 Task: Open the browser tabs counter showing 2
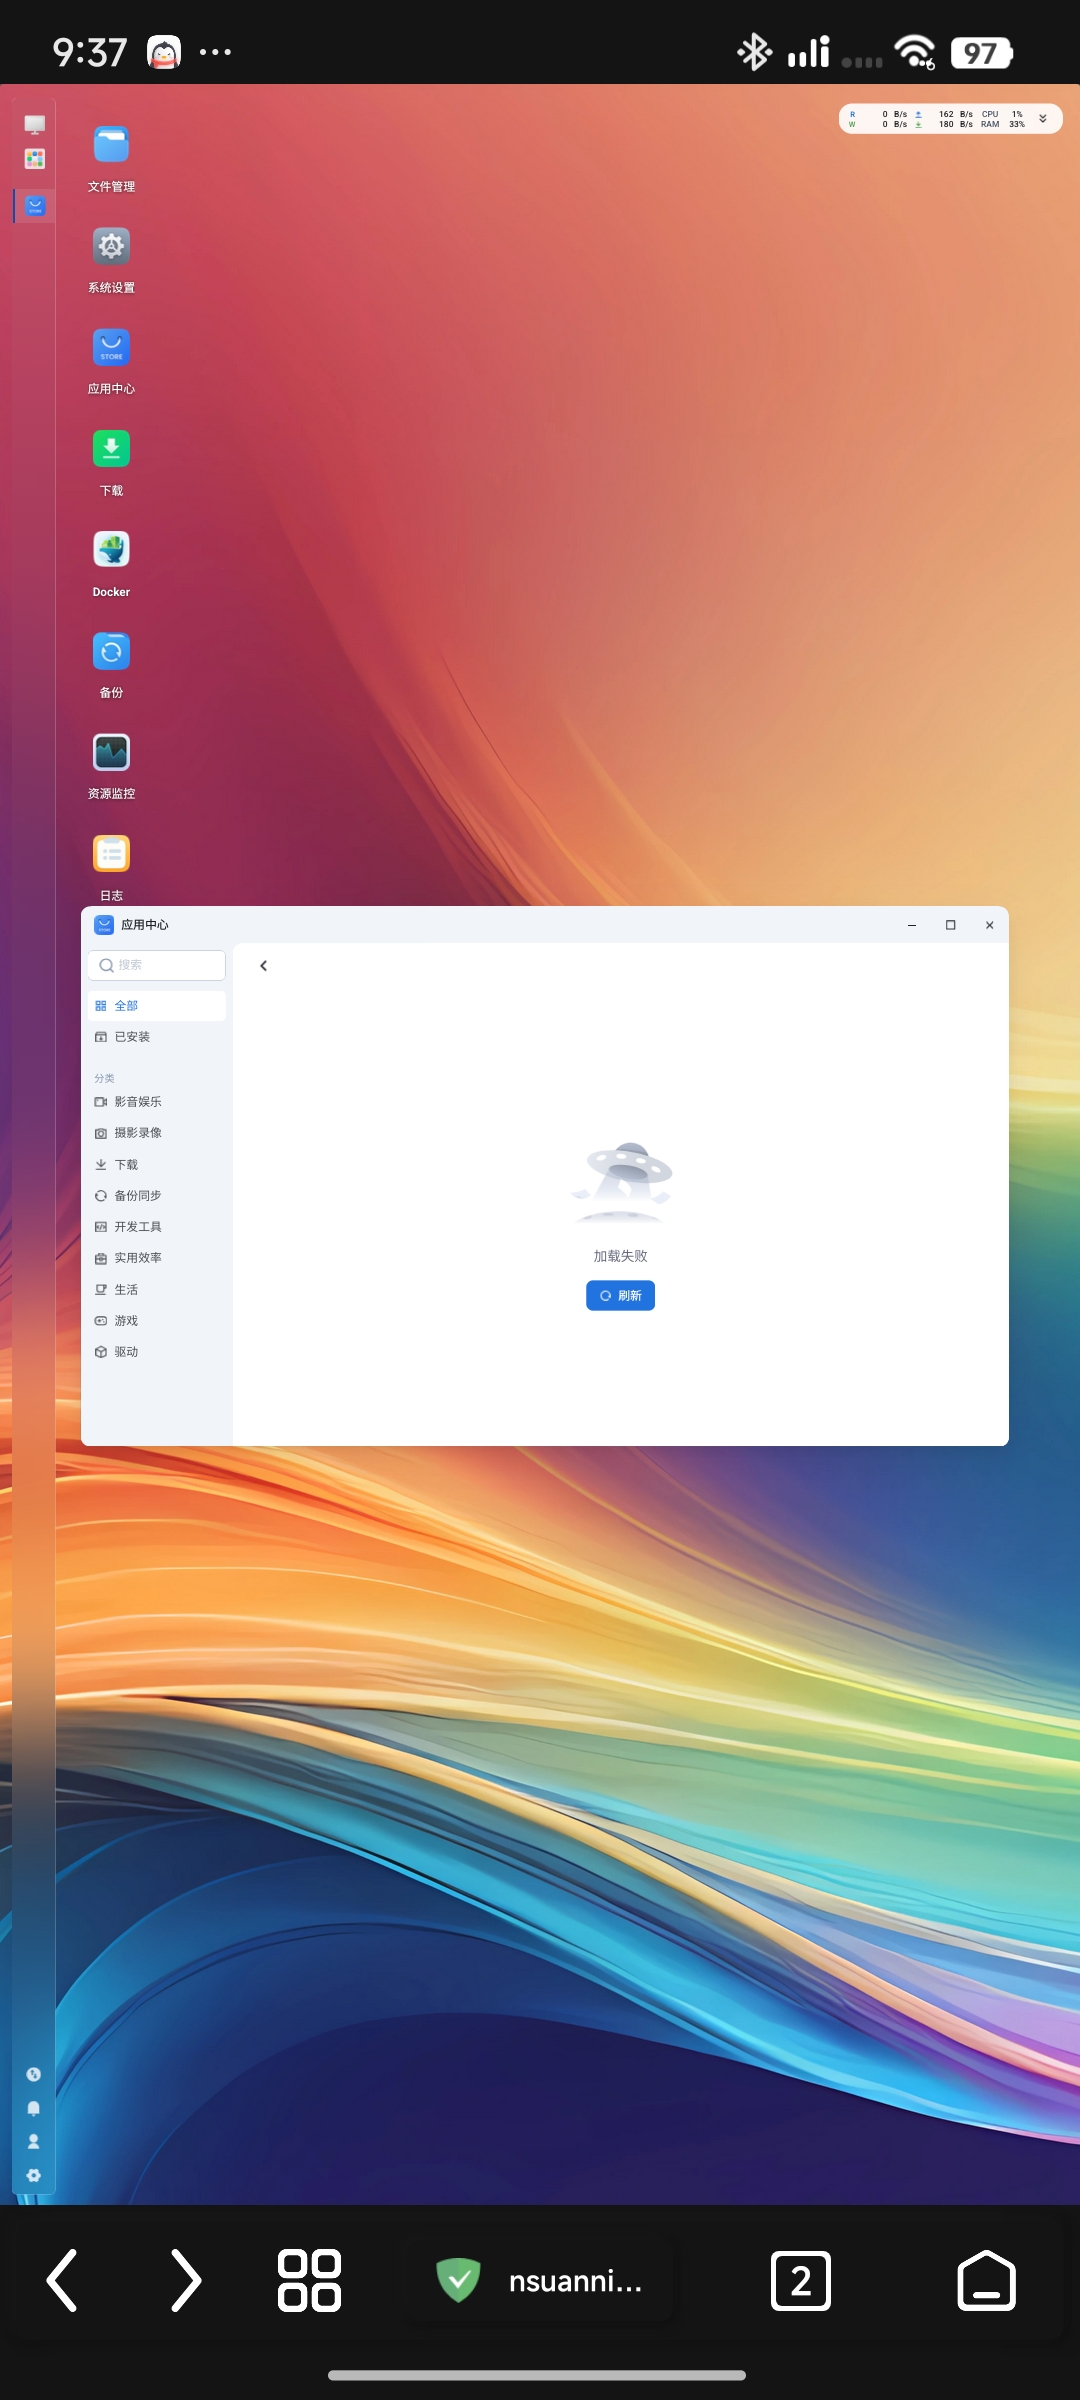tap(800, 2281)
